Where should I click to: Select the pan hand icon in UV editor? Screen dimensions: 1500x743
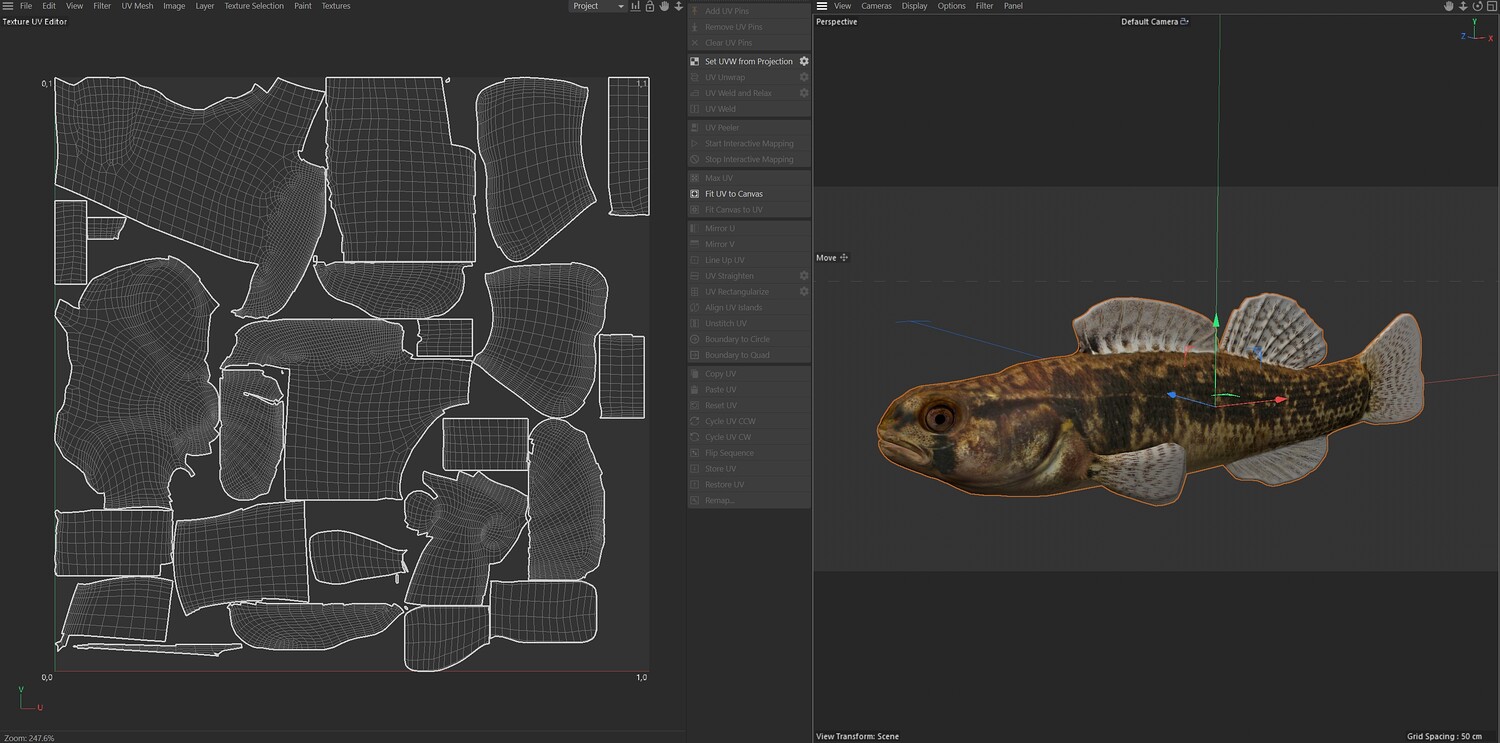[663, 6]
